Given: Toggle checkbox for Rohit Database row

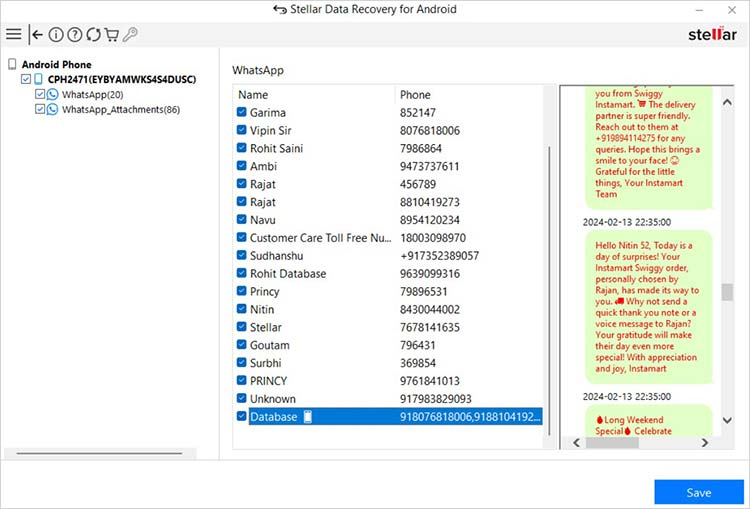Looking at the screenshot, I should point(241,273).
